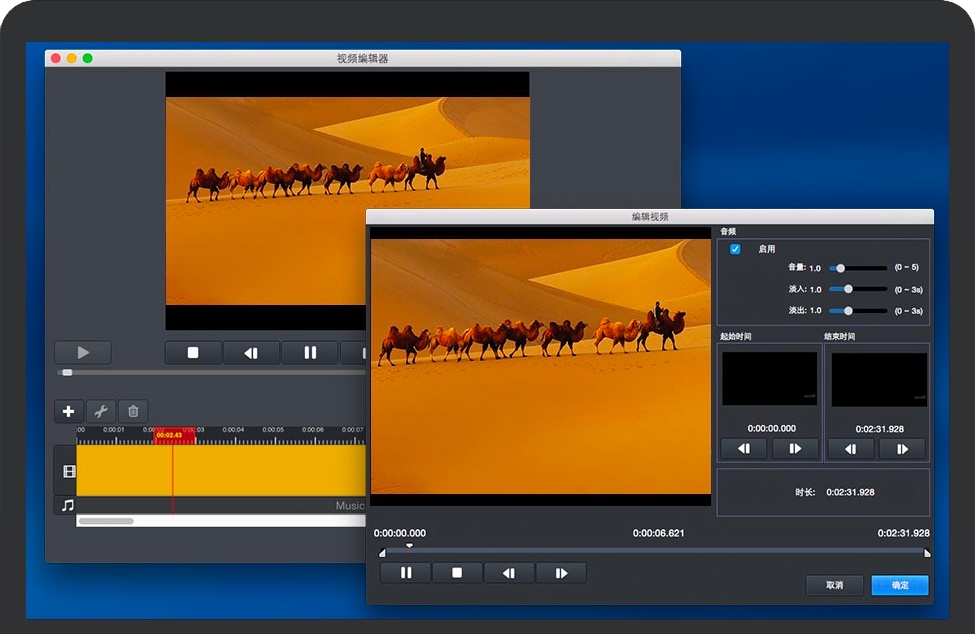The image size is (975, 634).
Task: Step forward one frame in the dialog transport
Action: 561,573
